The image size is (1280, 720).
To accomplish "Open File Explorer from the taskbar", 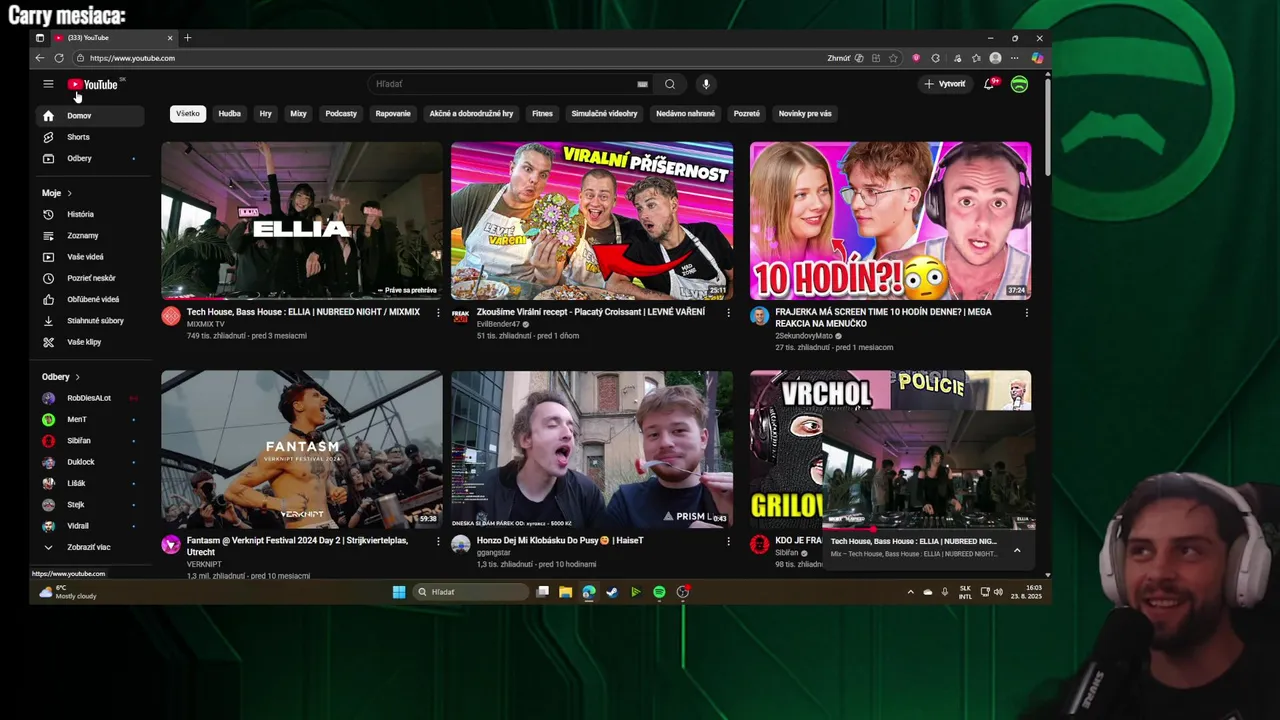I will pos(565,592).
